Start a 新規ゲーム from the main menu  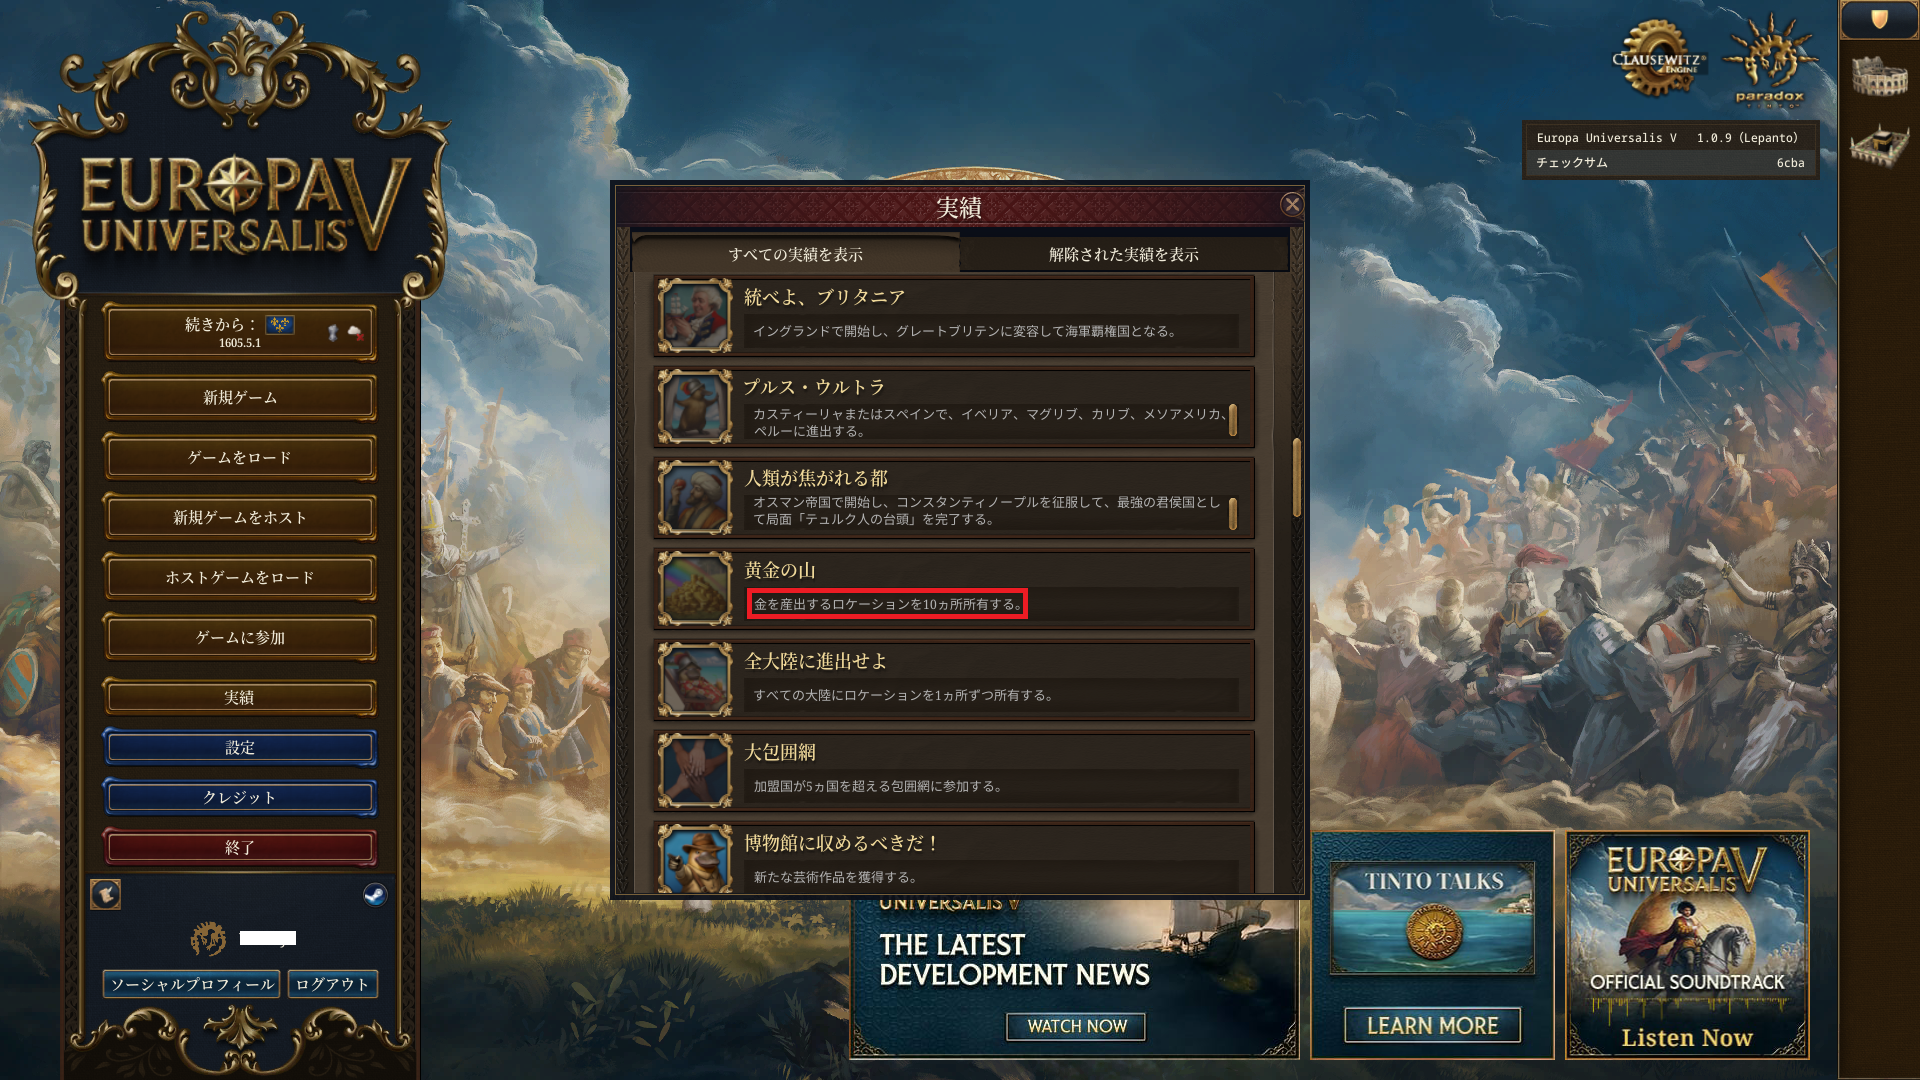(240, 398)
